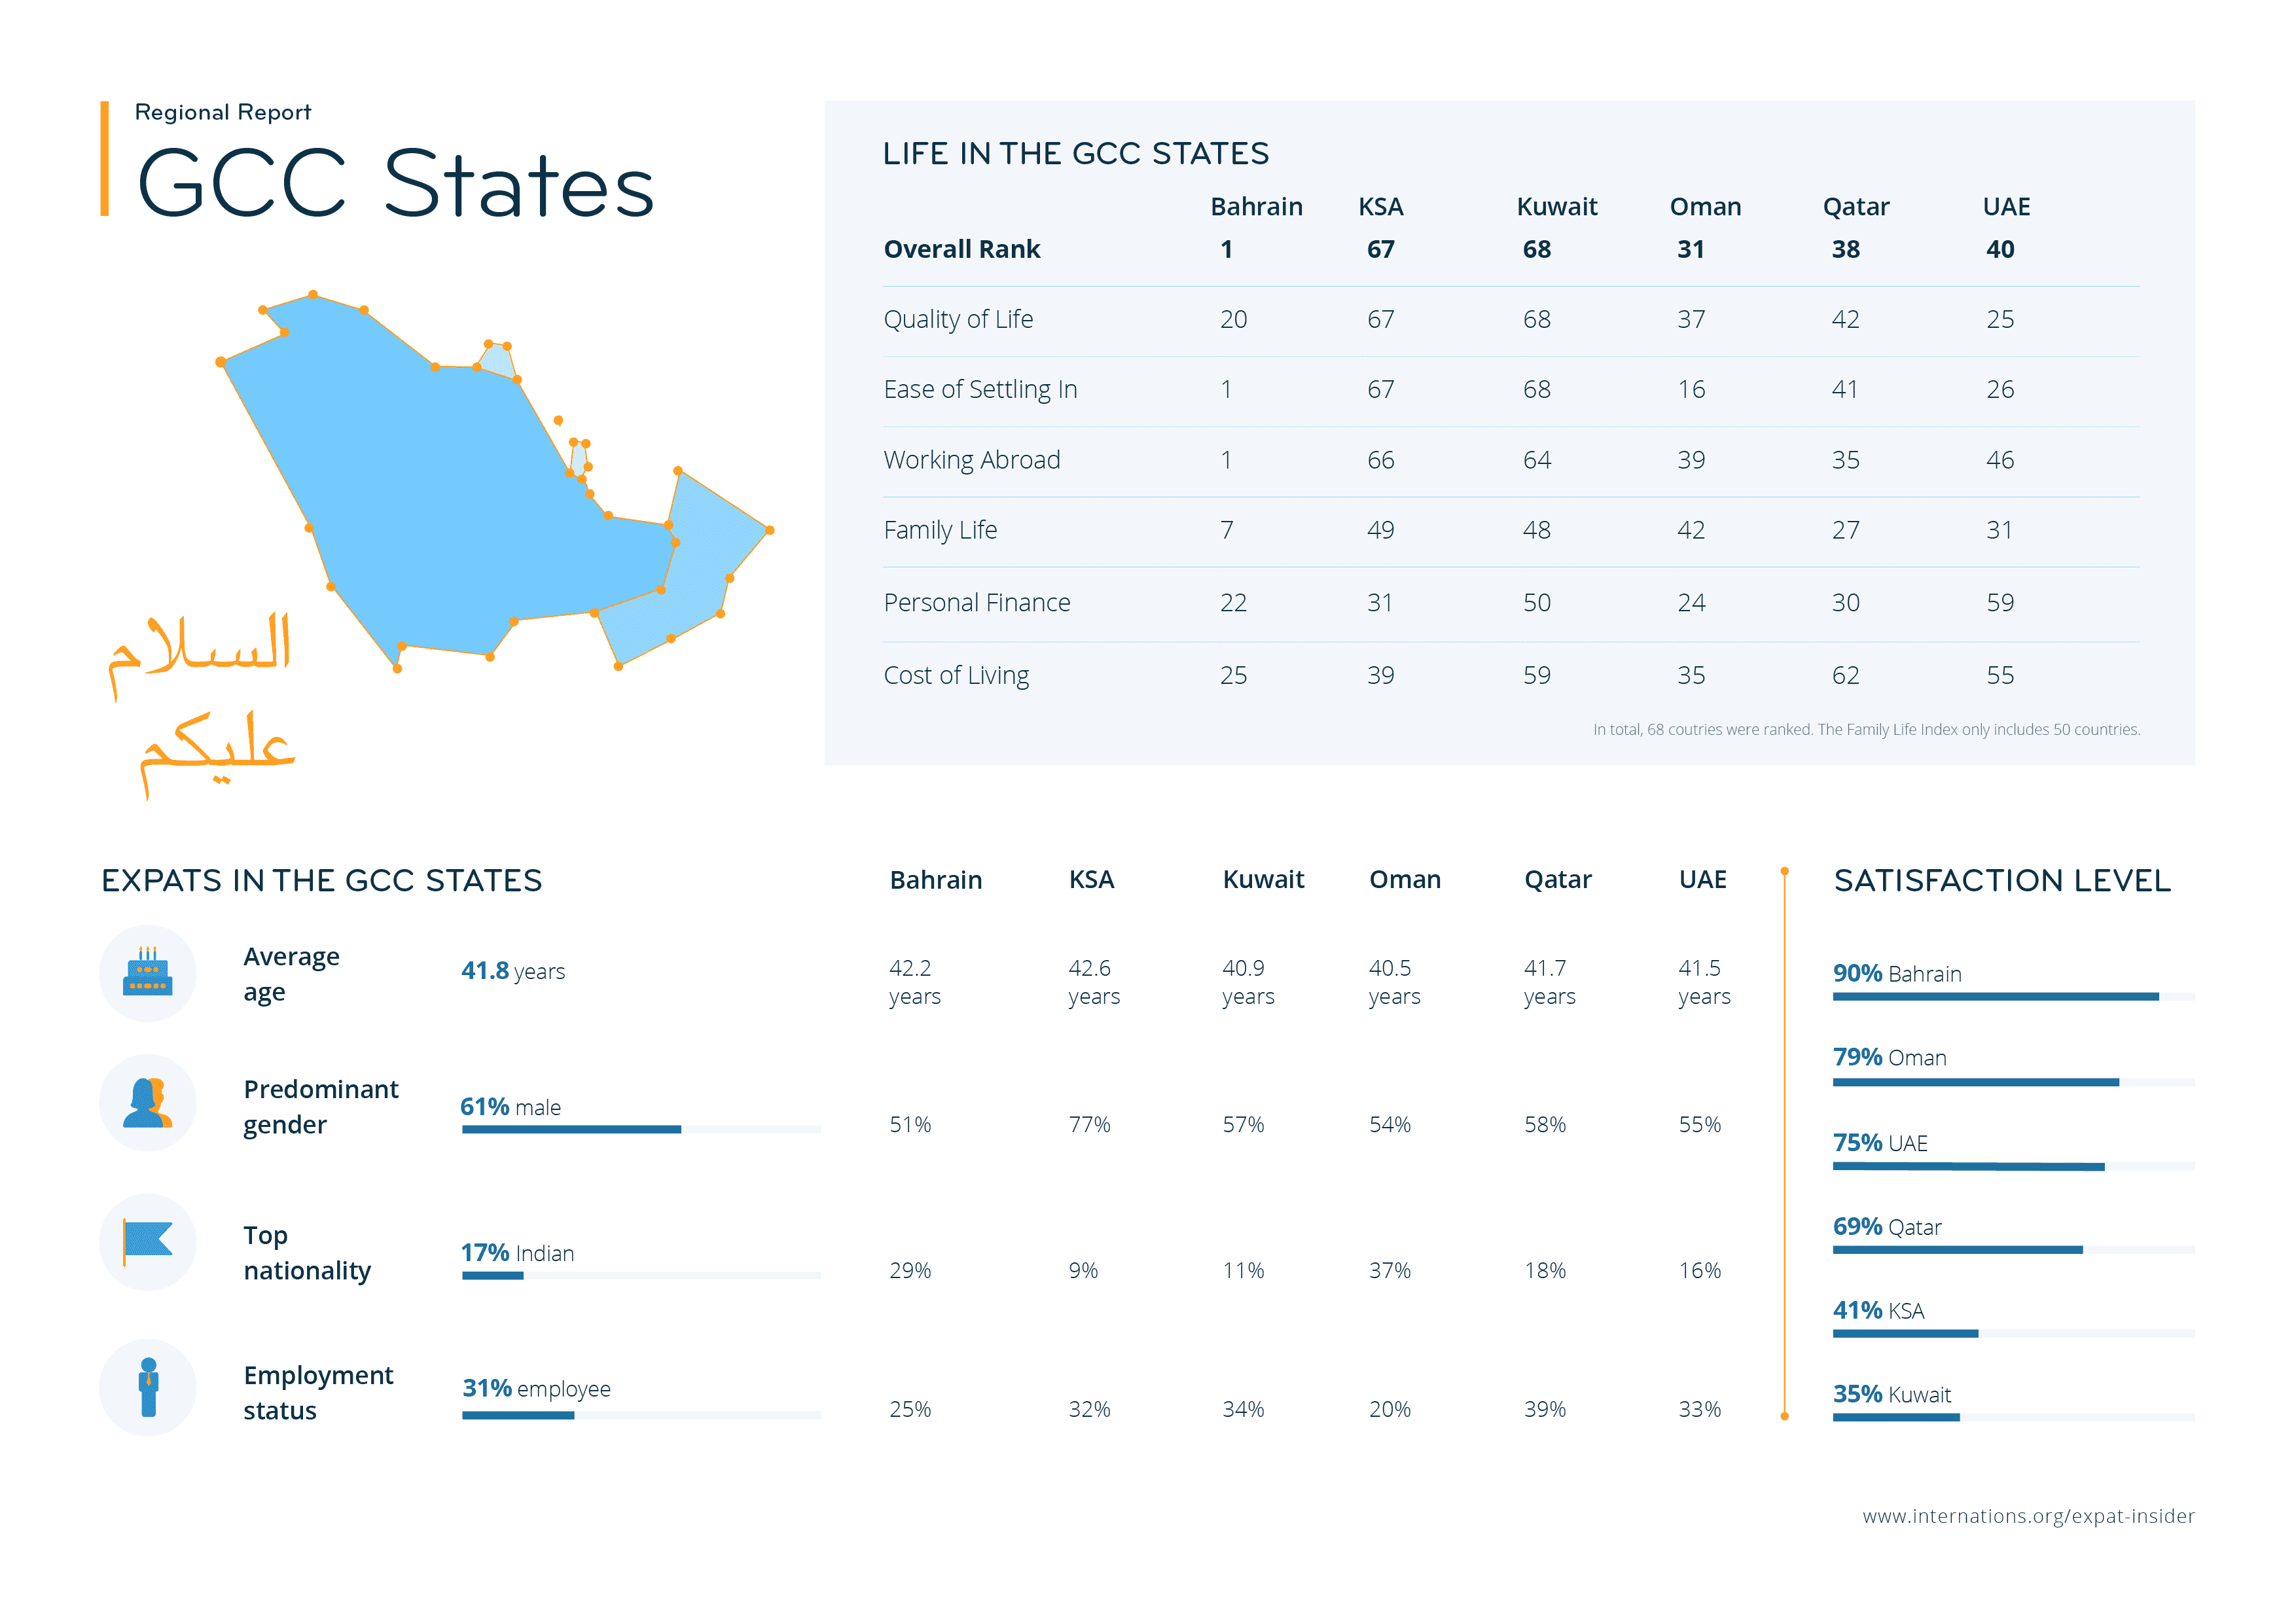Click the top nationality flag icon
Screen dimensions: 2296x1623
point(147,1241)
